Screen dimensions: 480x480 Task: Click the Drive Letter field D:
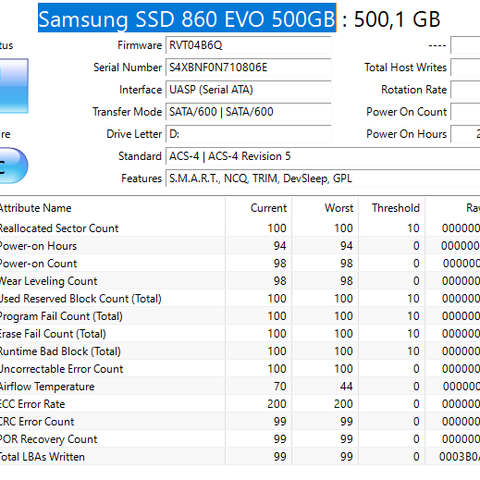[x=248, y=134]
